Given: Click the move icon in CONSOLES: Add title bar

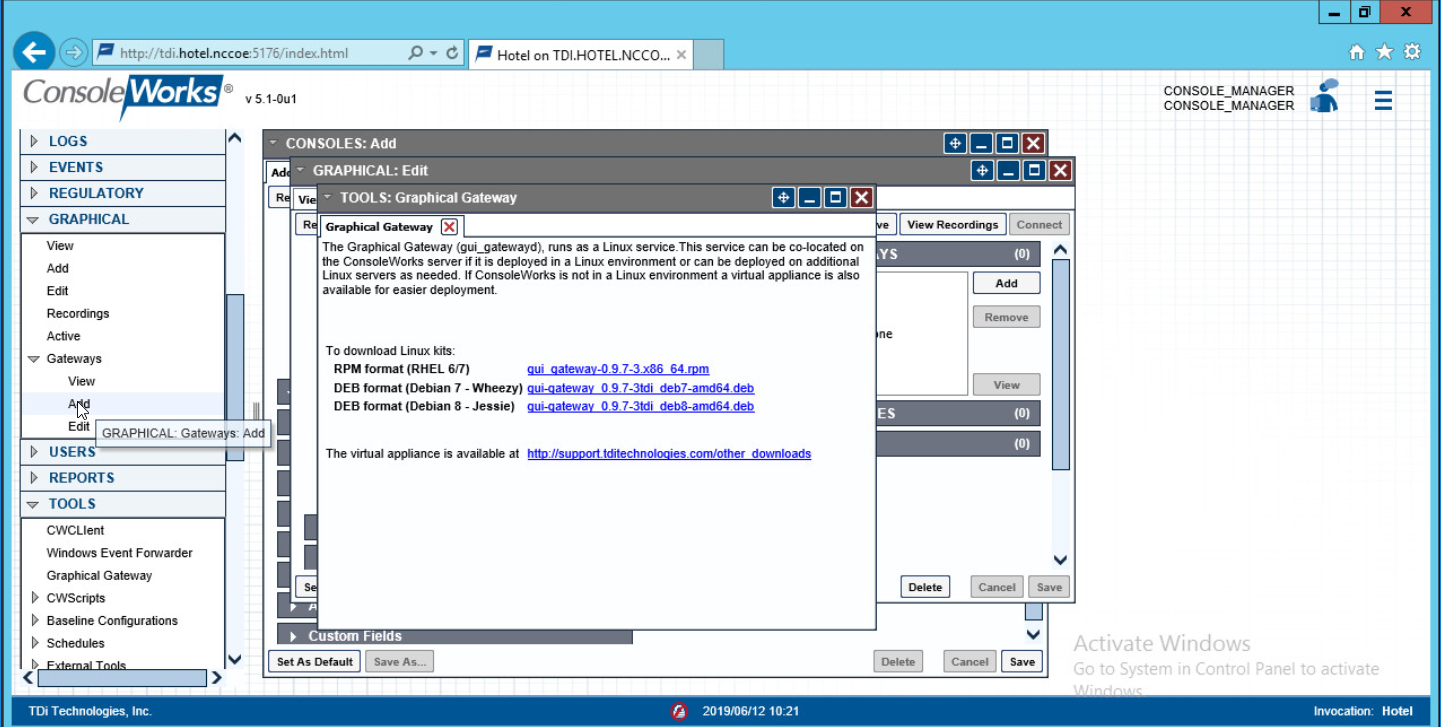Looking at the screenshot, I should click(956, 144).
